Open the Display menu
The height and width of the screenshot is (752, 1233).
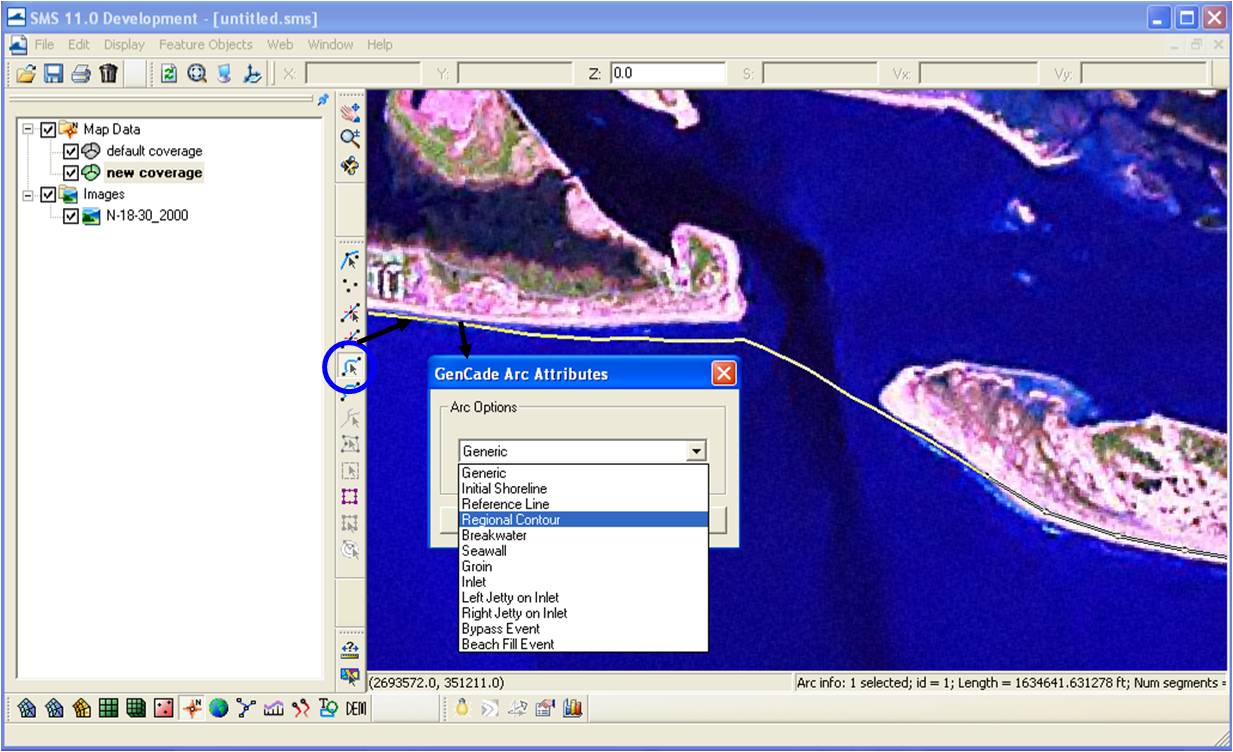[124, 44]
